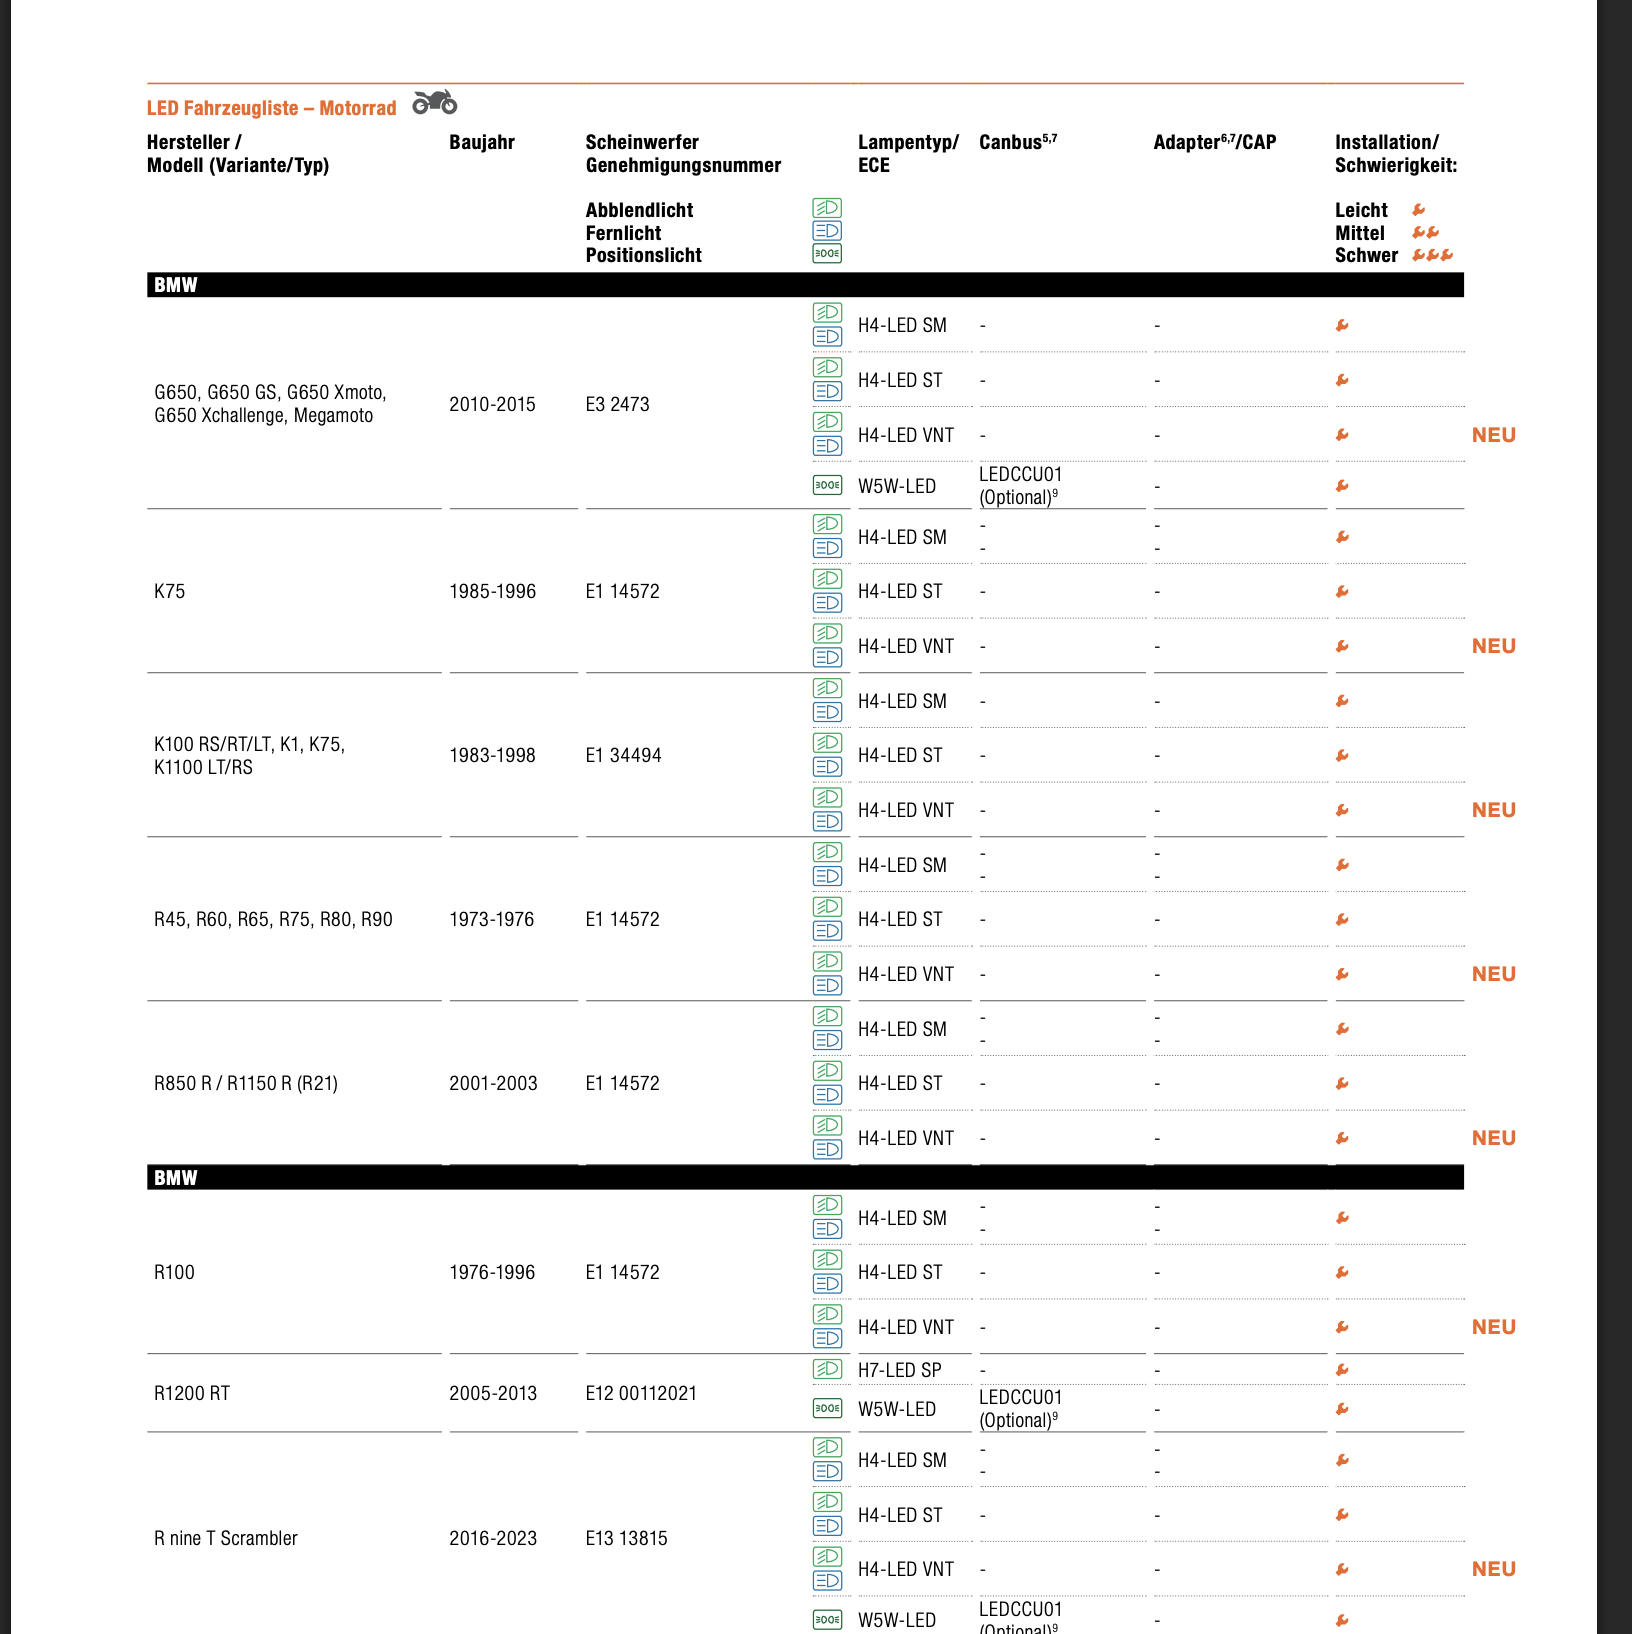The height and width of the screenshot is (1634, 1632).
Task: Click the 'NEU' label beside G650 H4-LED VNT
Action: [x=1494, y=435]
